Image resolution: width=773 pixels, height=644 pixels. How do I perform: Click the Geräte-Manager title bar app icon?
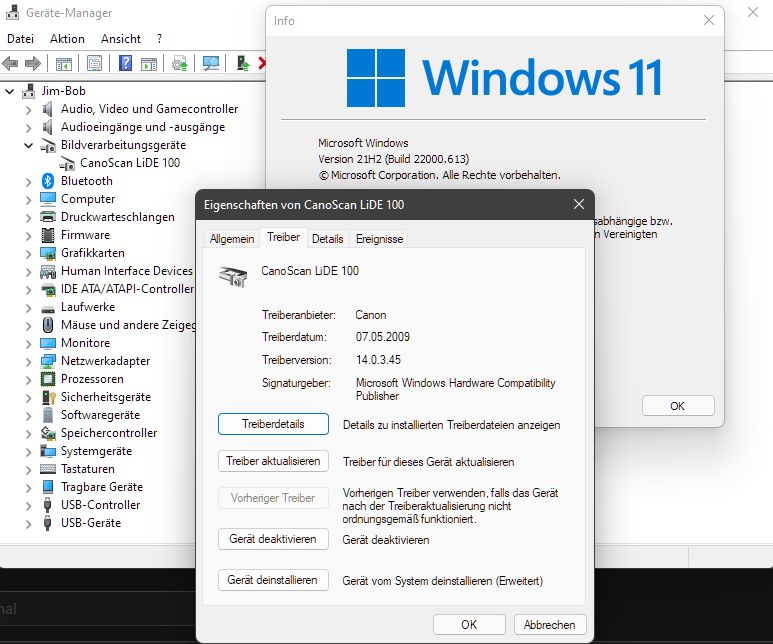point(12,12)
